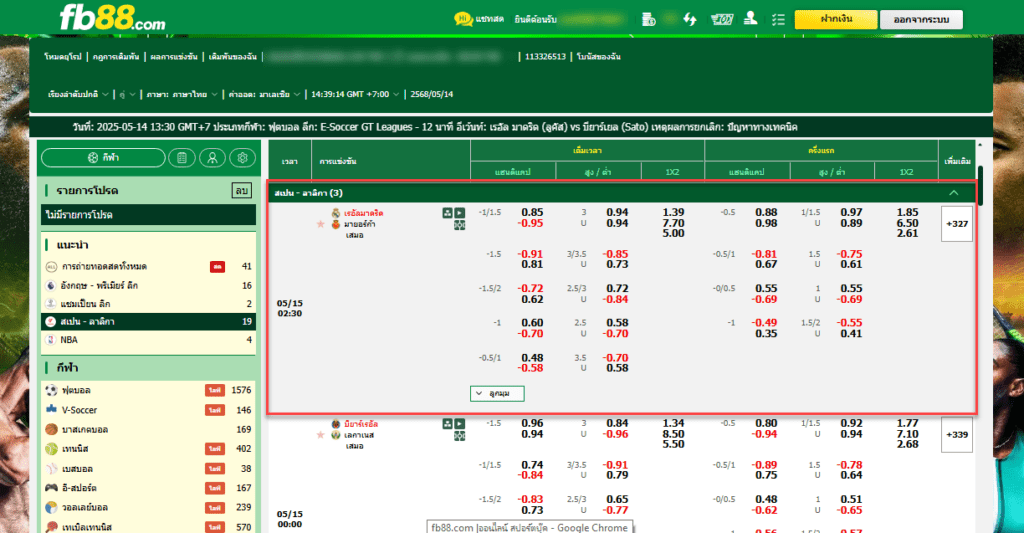Click the ออกจากระบบ logout button
Viewport: 1024px width, 533px height.
921,20
